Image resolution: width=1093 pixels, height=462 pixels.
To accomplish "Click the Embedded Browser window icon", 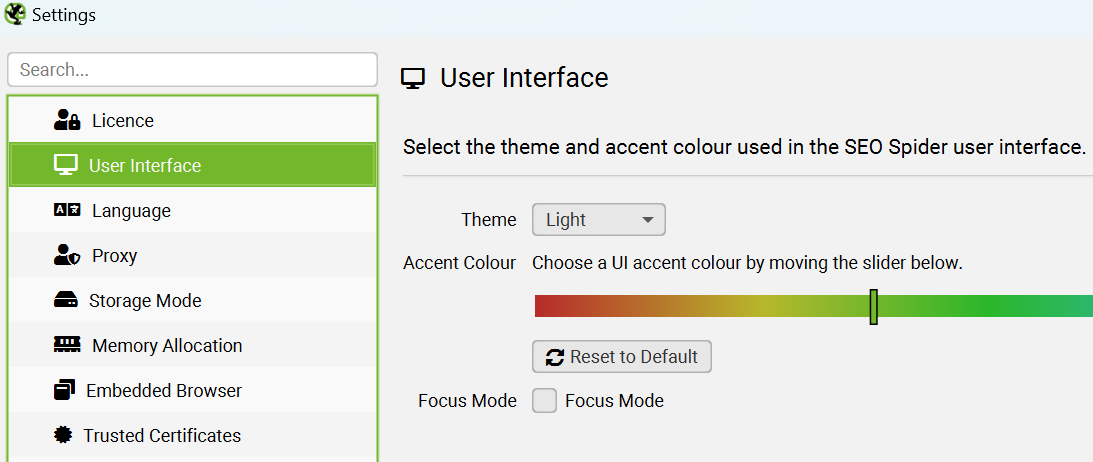I will [64, 390].
